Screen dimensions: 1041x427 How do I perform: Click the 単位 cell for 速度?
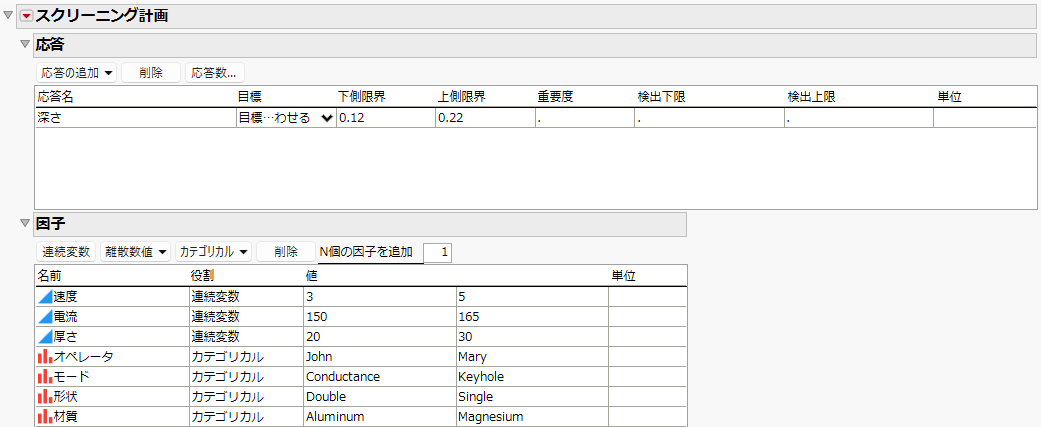coord(647,296)
